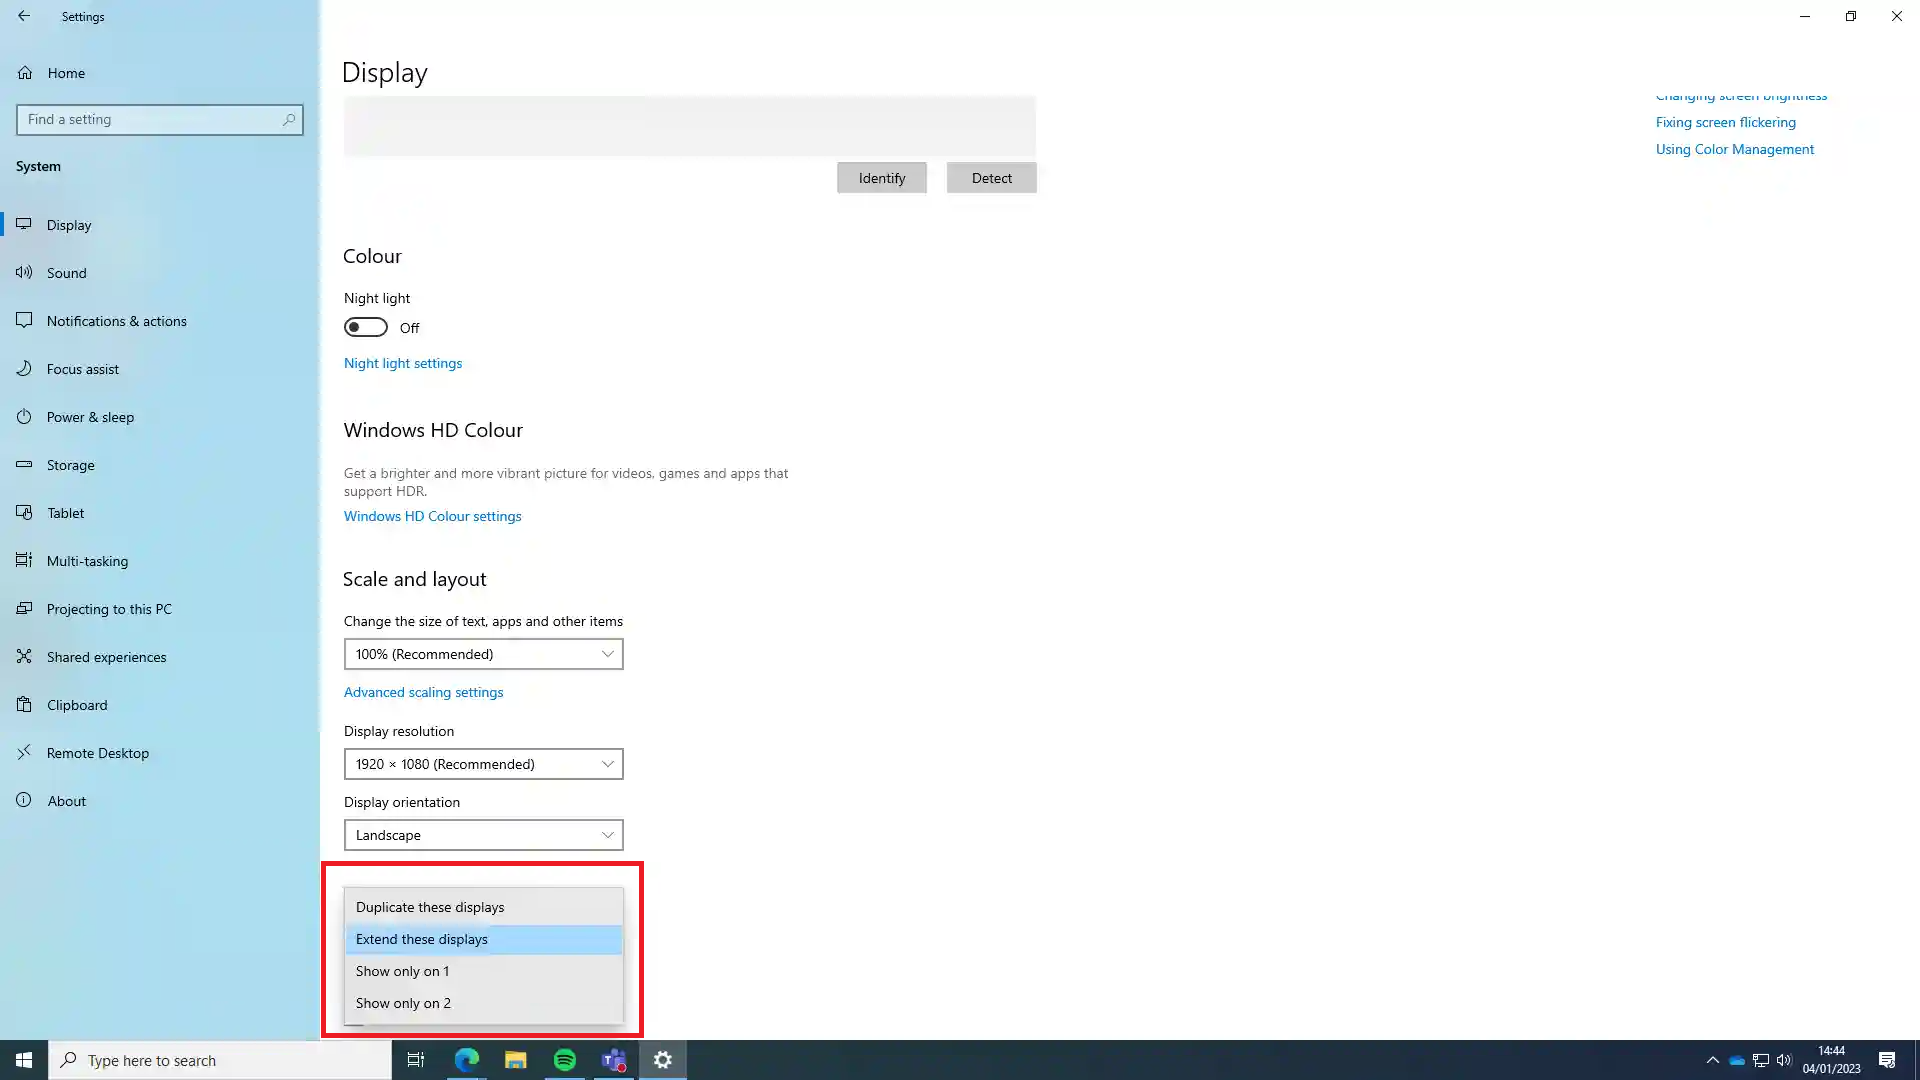The width and height of the screenshot is (1920, 1080).
Task: Open Focus assist settings
Action: [x=83, y=368]
